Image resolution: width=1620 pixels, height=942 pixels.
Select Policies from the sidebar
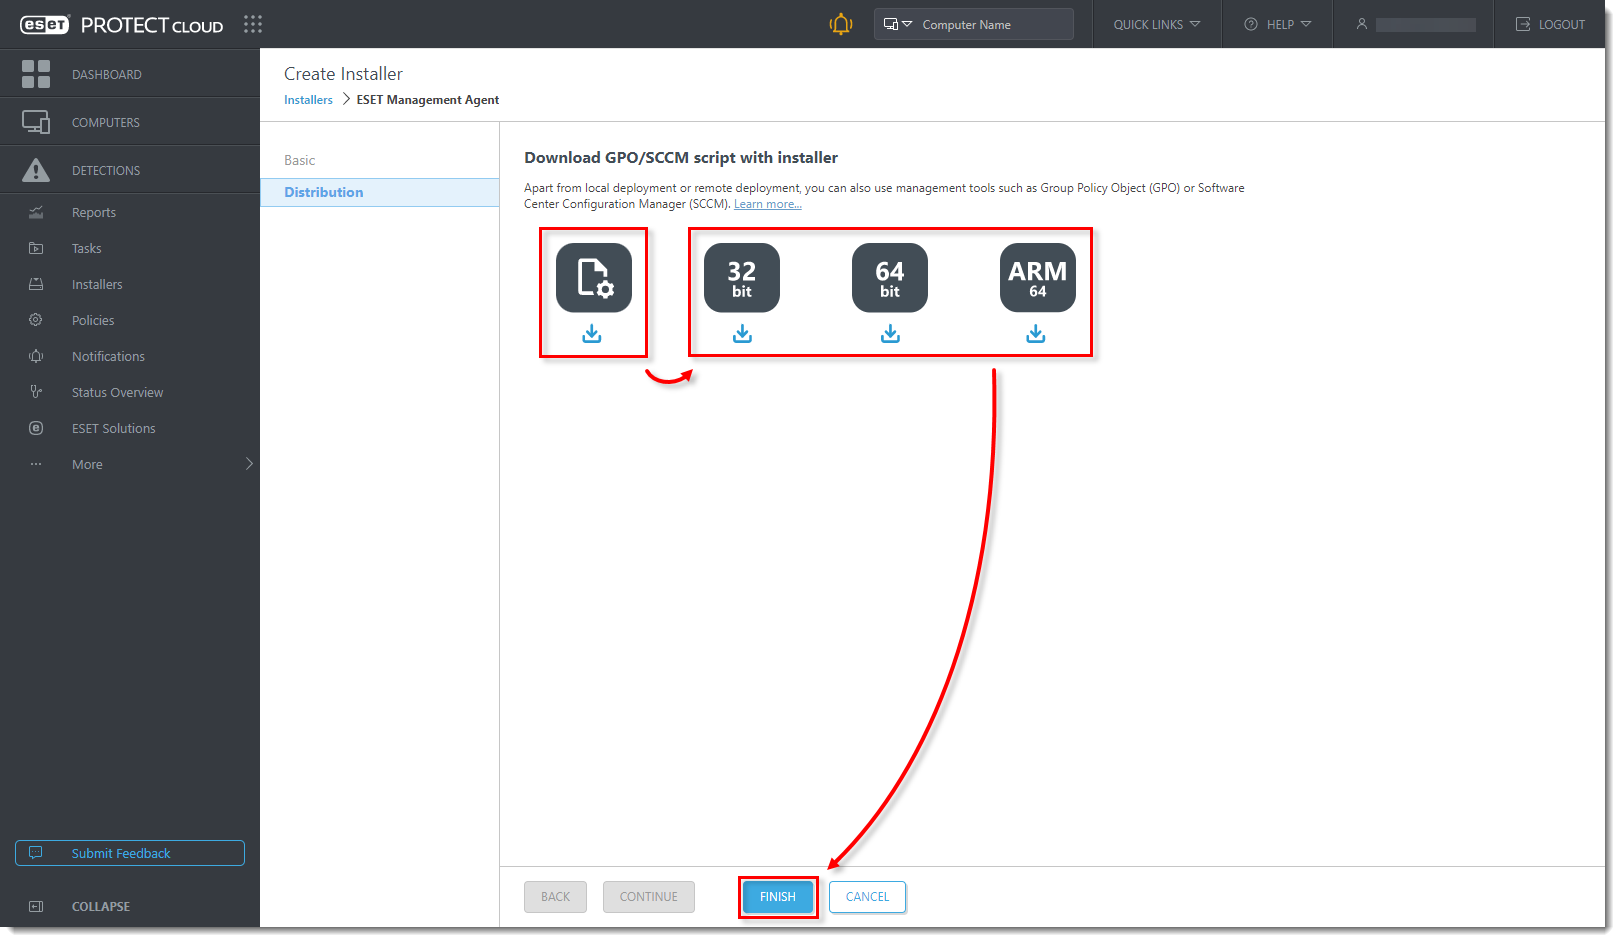point(92,320)
